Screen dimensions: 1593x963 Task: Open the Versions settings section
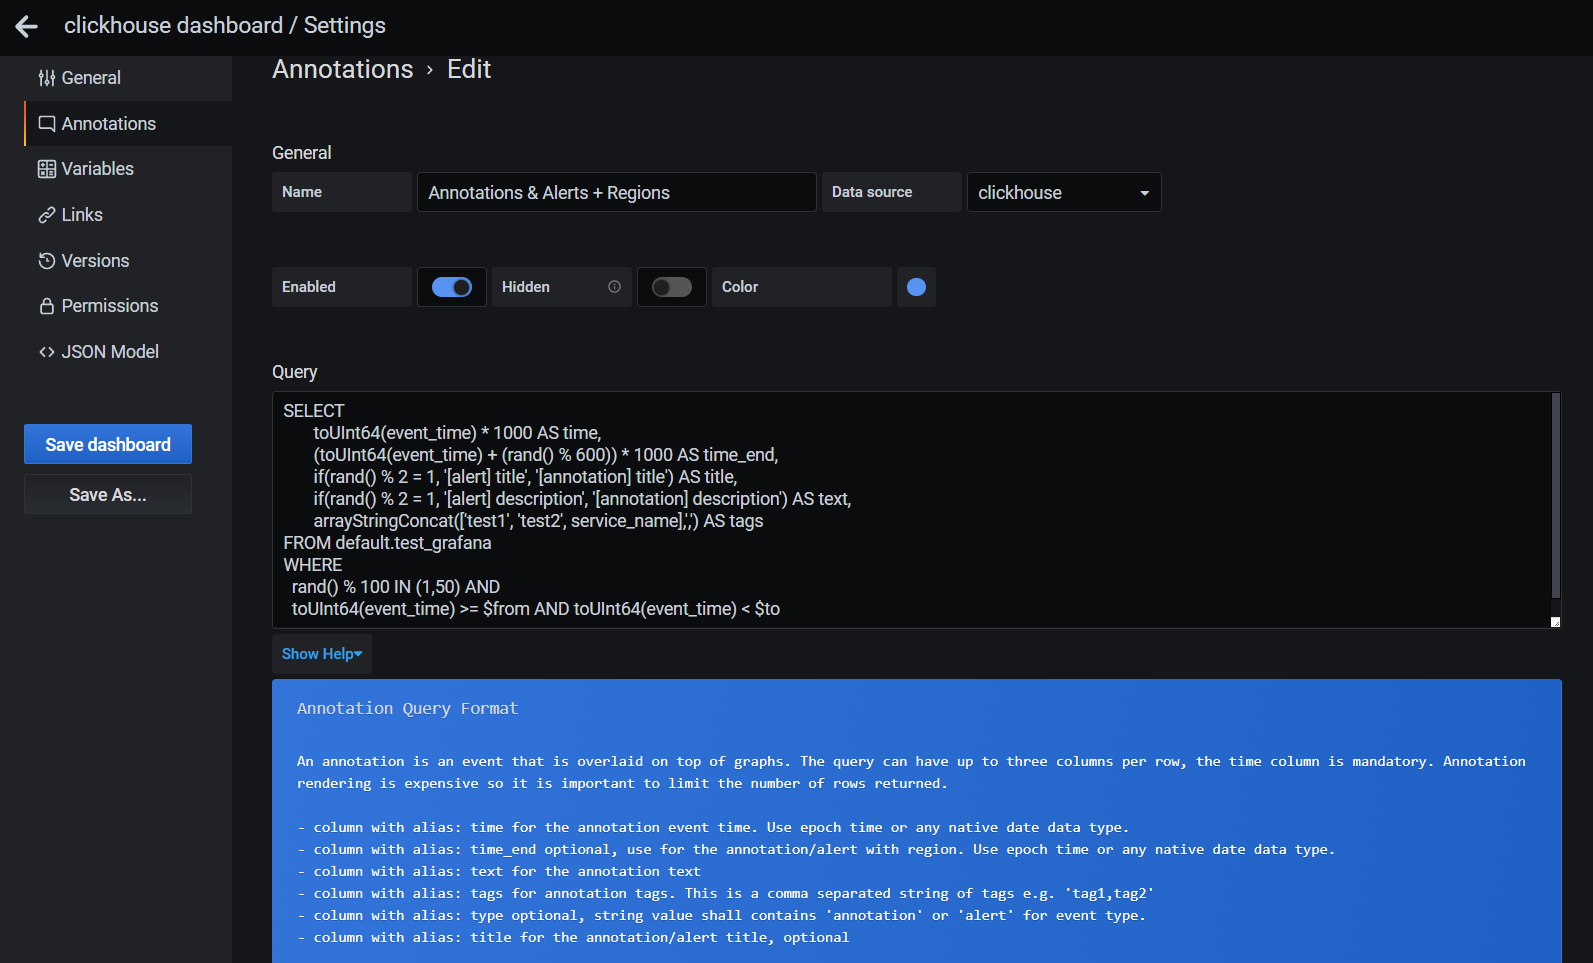128,261
